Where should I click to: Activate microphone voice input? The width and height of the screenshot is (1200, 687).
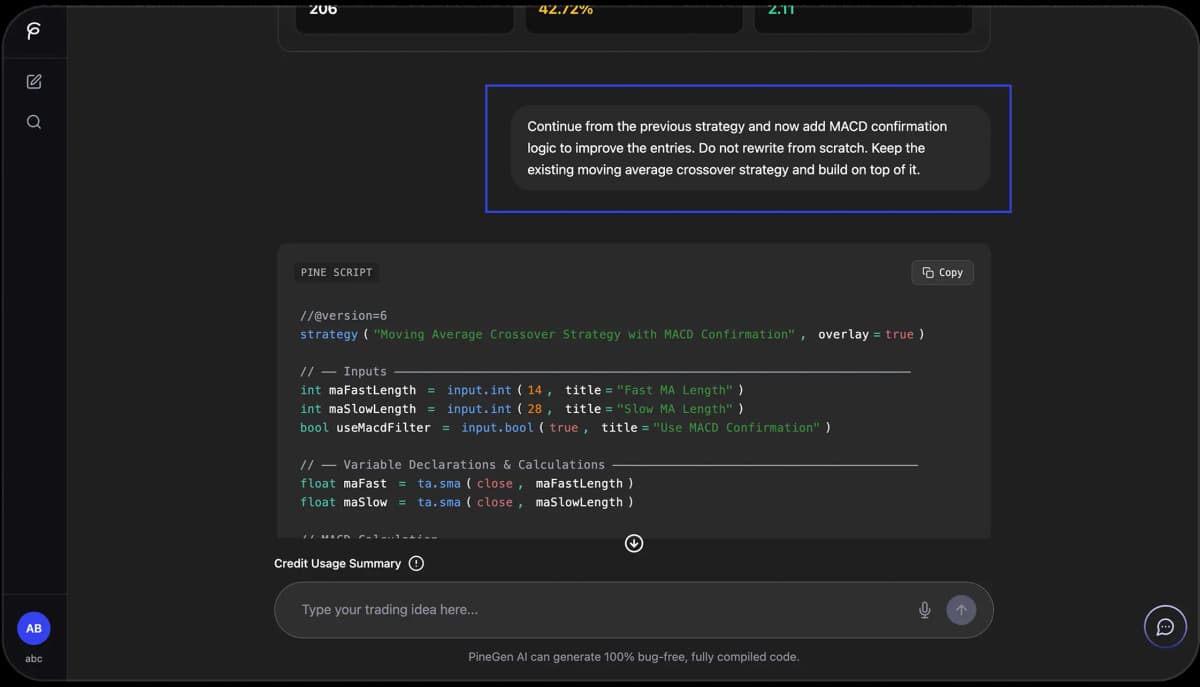click(x=925, y=610)
